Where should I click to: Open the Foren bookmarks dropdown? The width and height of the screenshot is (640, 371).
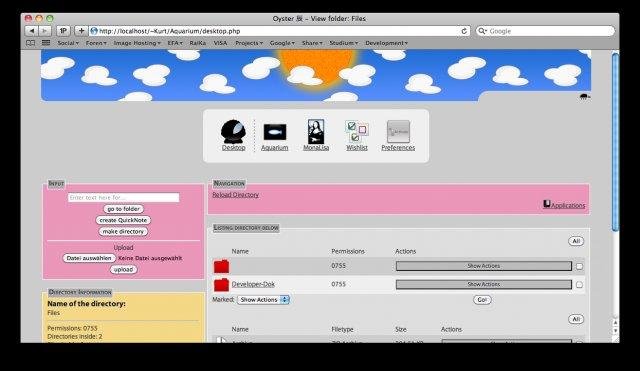coord(96,43)
